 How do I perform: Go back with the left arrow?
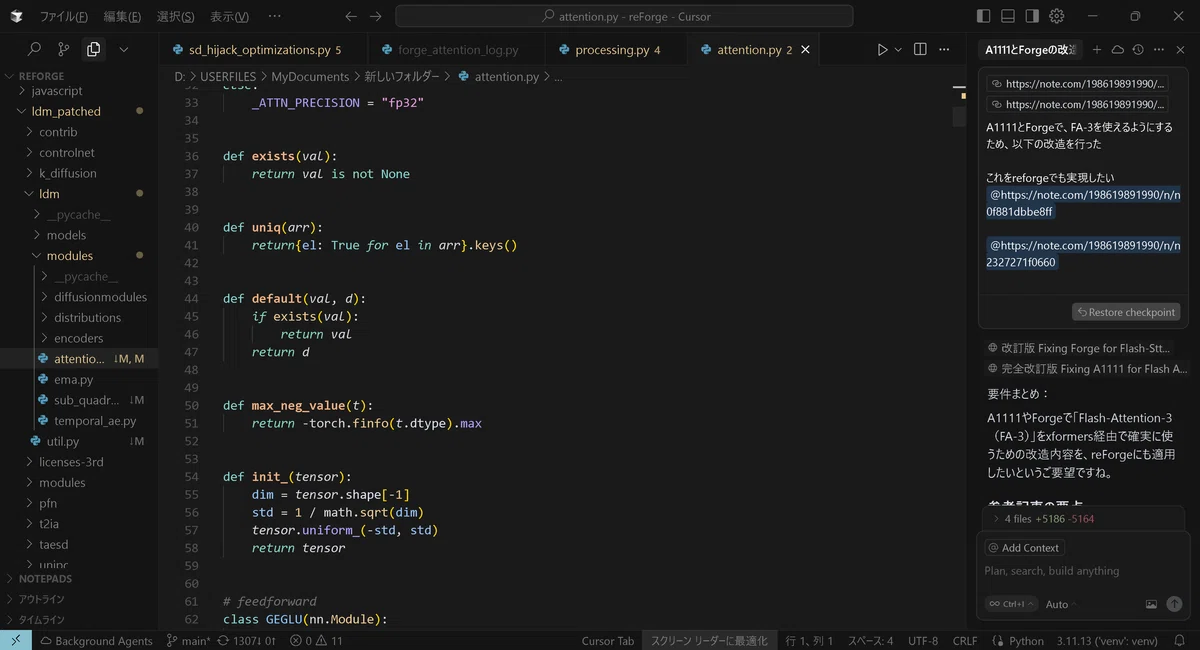[x=350, y=16]
